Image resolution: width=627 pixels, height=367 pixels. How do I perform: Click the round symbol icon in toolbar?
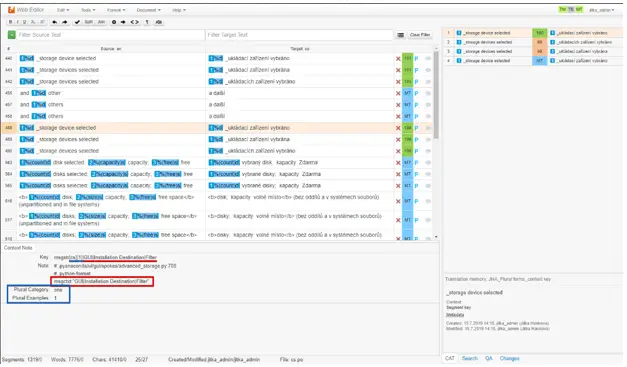point(114,22)
